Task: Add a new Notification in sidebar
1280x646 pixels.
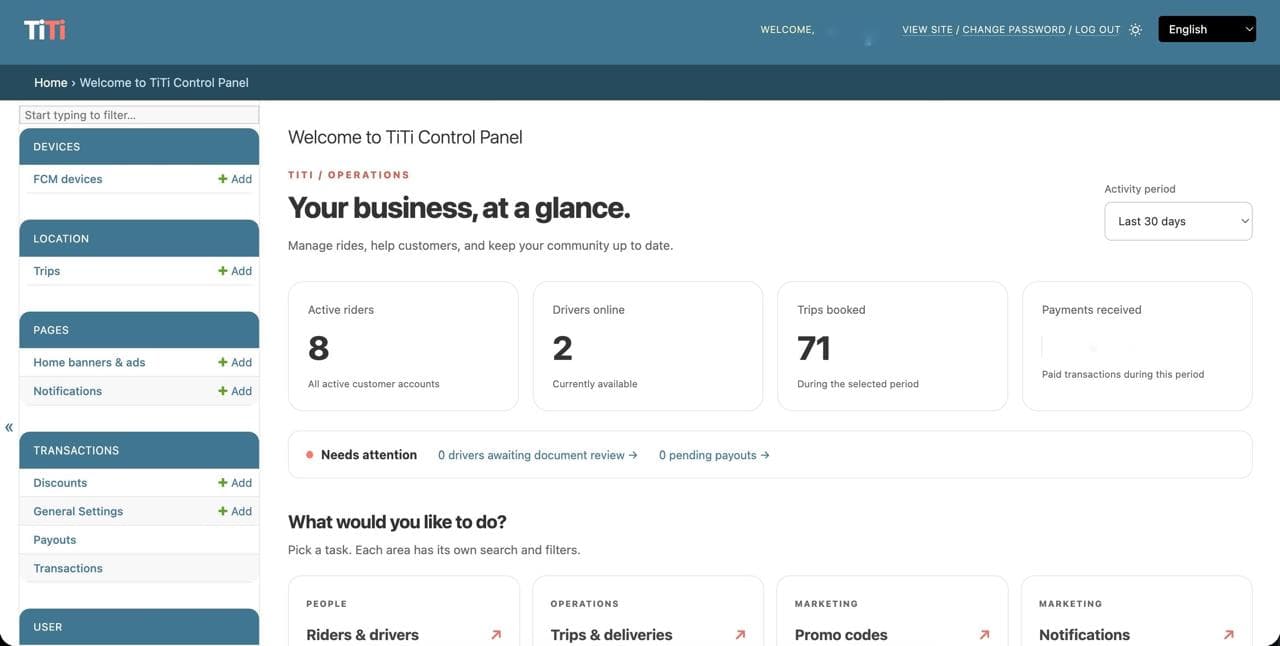Action: tap(235, 391)
